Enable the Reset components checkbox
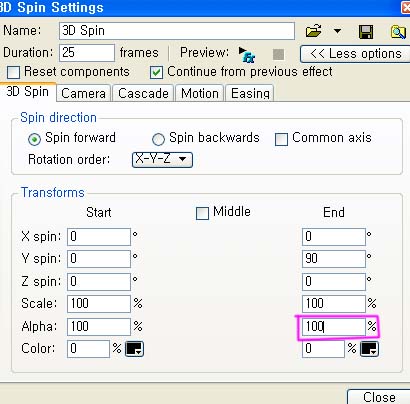Viewport: 410px width, 404px height. pyautogui.click(x=13, y=72)
